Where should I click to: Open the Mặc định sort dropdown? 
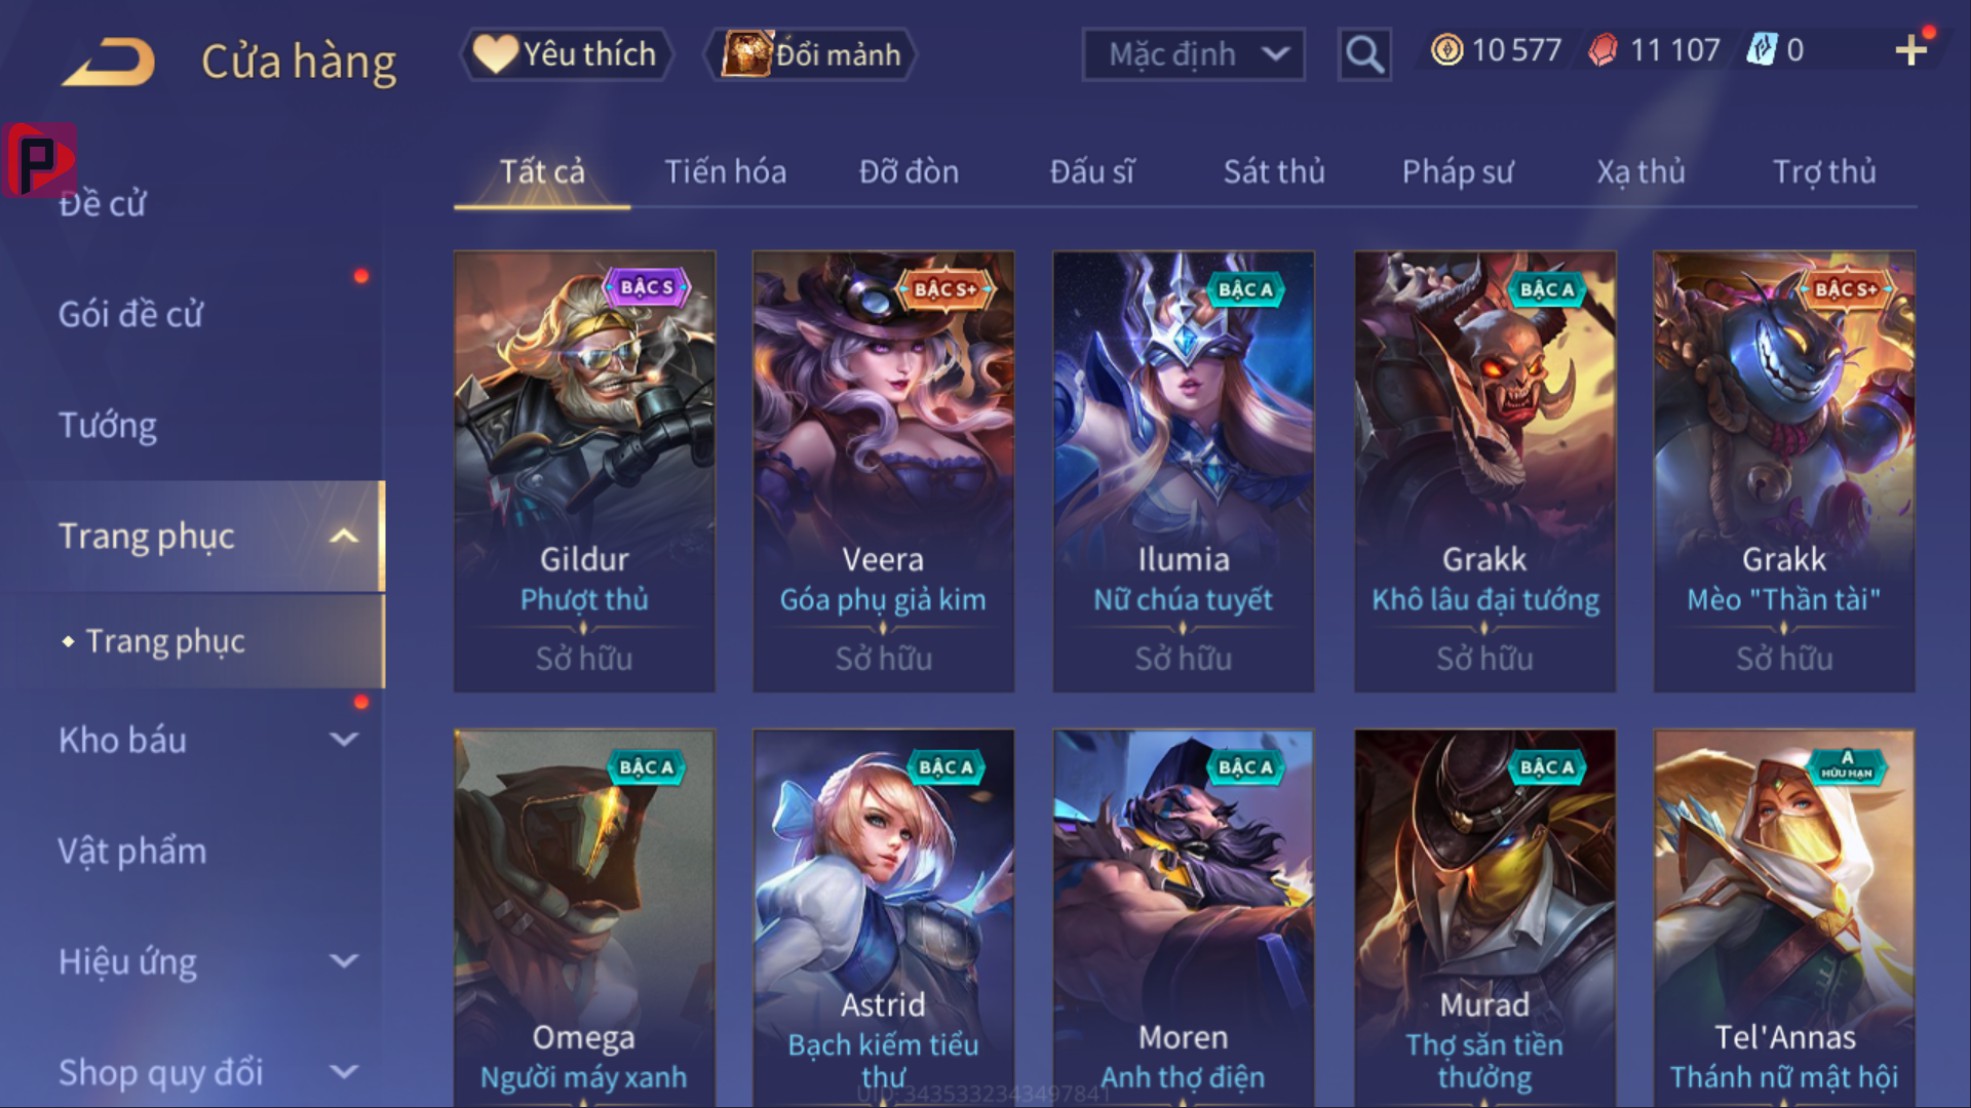point(1193,54)
